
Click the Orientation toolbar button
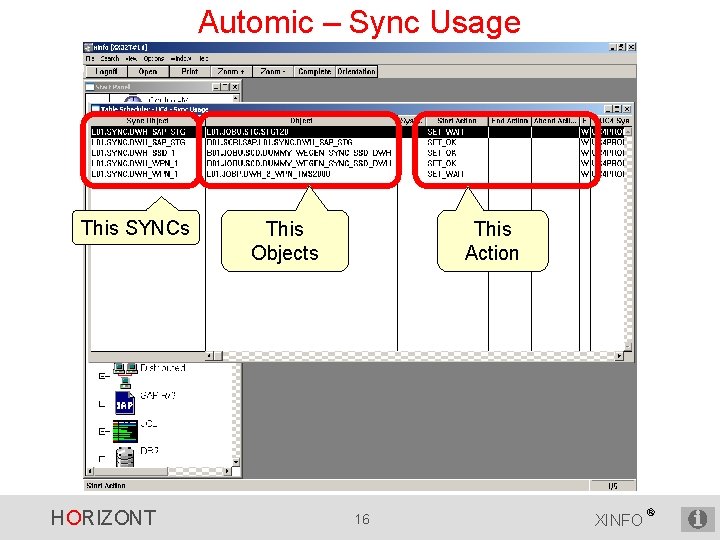tap(356, 72)
